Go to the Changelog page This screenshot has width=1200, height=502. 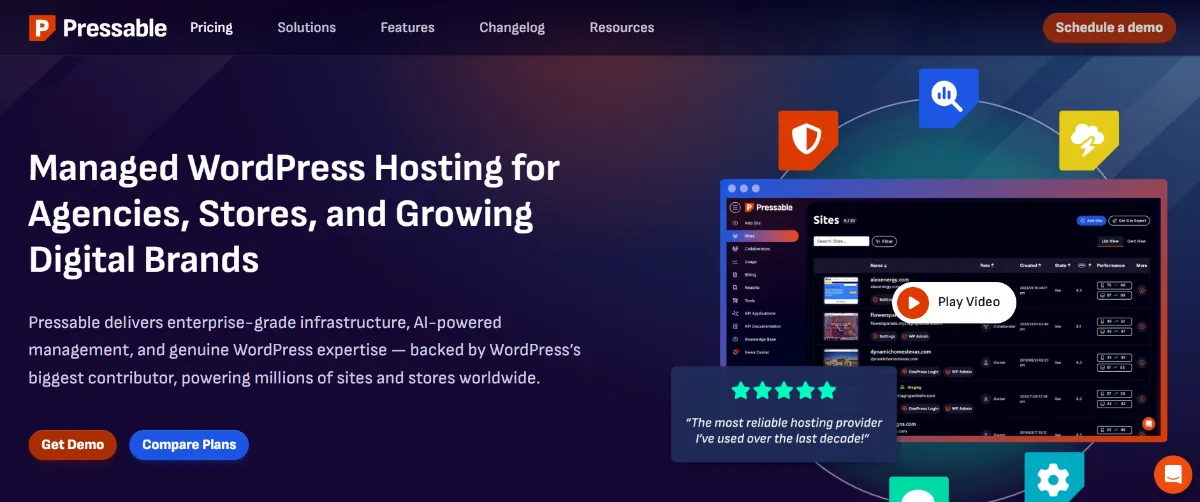pos(512,28)
